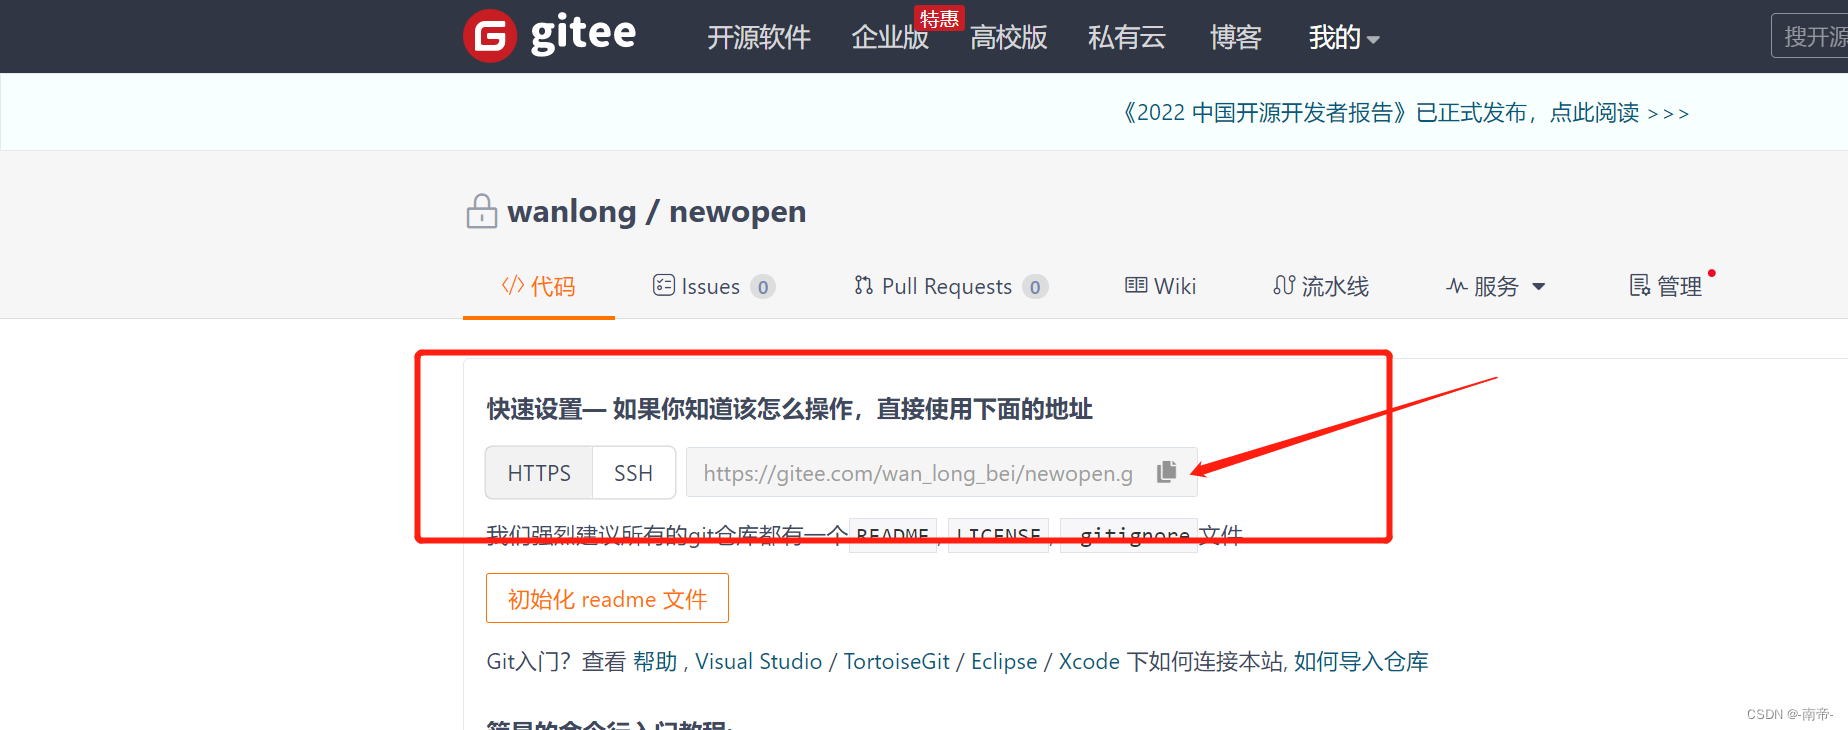This screenshot has width=1848, height=730.
Task: Click the private repository lock icon
Action: click(x=482, y=211)
